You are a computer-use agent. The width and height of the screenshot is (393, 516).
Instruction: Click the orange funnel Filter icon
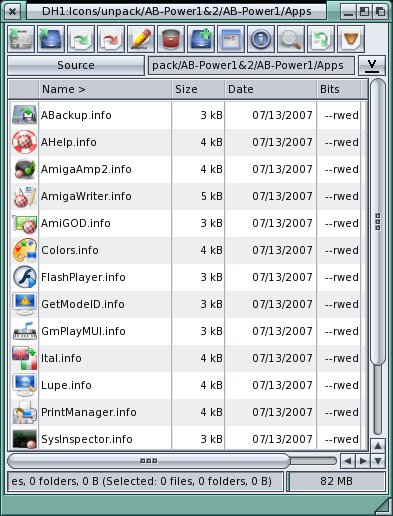[351, 39]
